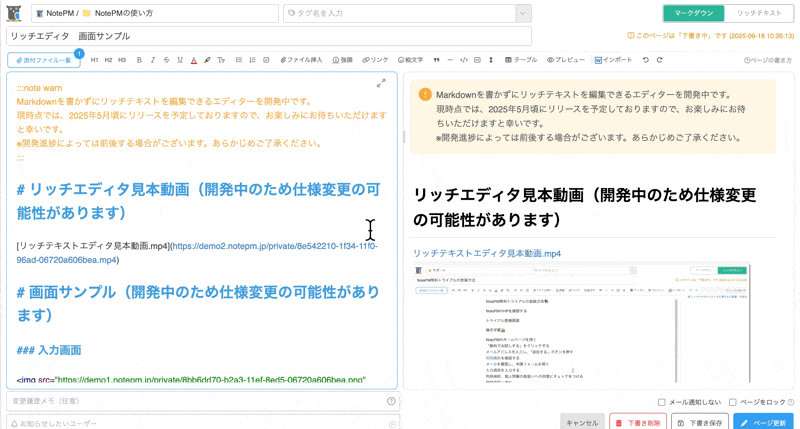Insert a リンク link
Viewport: 800px width, 429px height.
coord(375,60)
